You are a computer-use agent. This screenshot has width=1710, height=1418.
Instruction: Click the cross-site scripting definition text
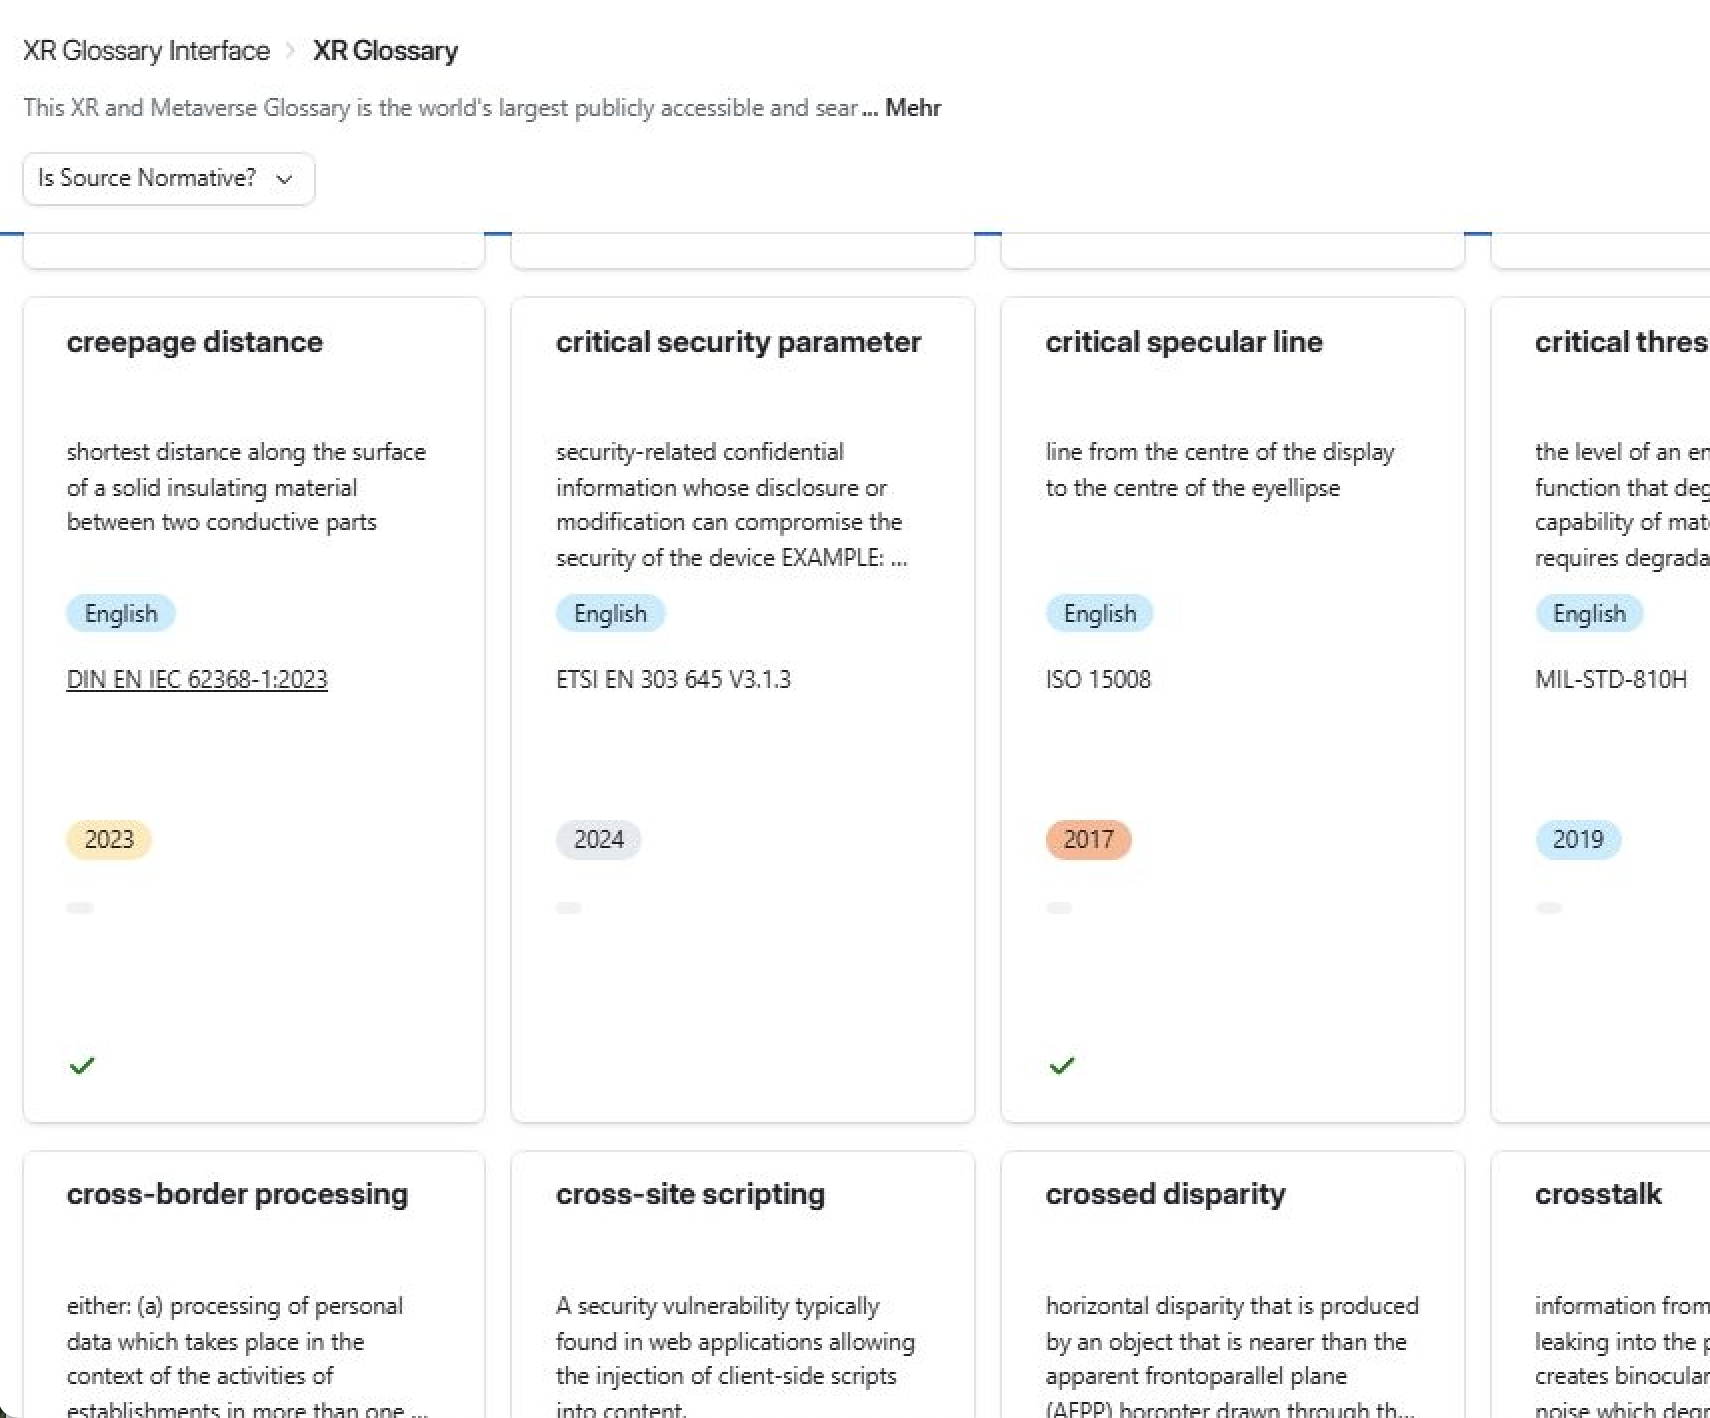point(735,1358)
